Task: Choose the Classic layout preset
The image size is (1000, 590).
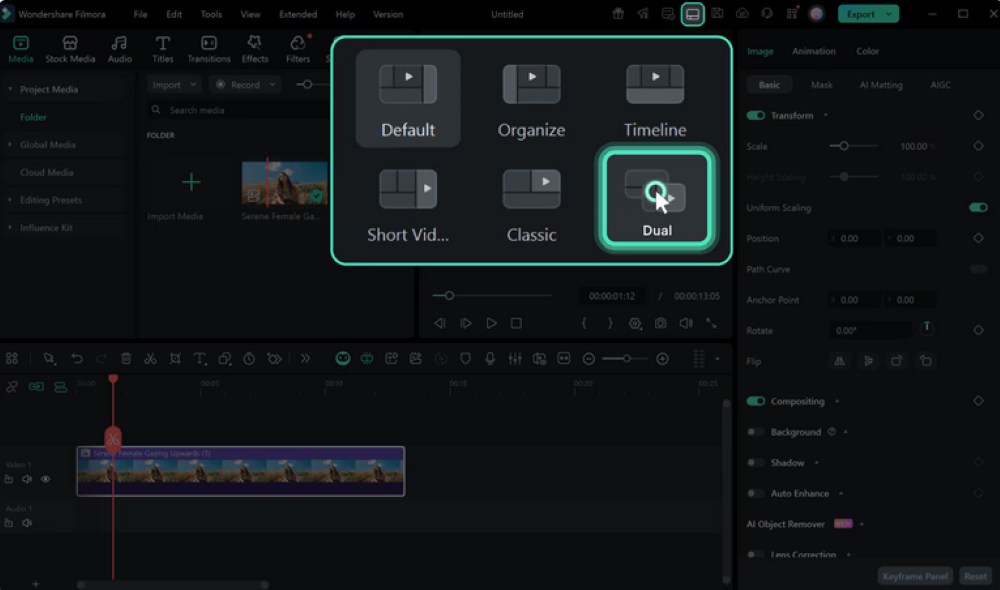Action: point(531,205)
